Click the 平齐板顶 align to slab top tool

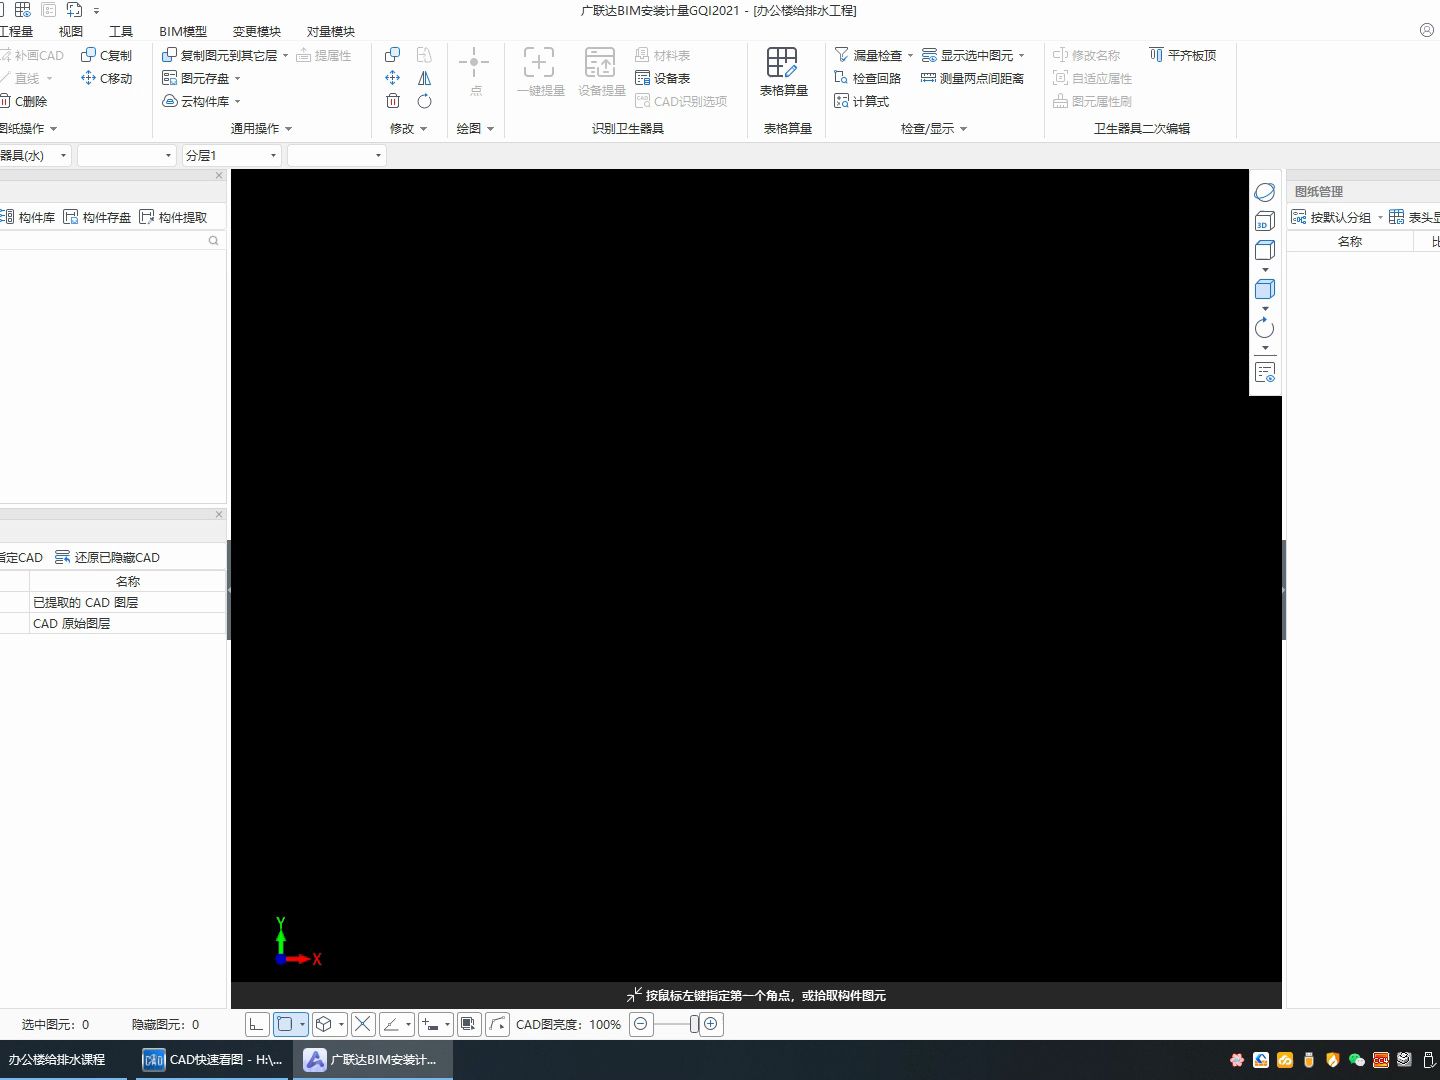coord(1183,55)
